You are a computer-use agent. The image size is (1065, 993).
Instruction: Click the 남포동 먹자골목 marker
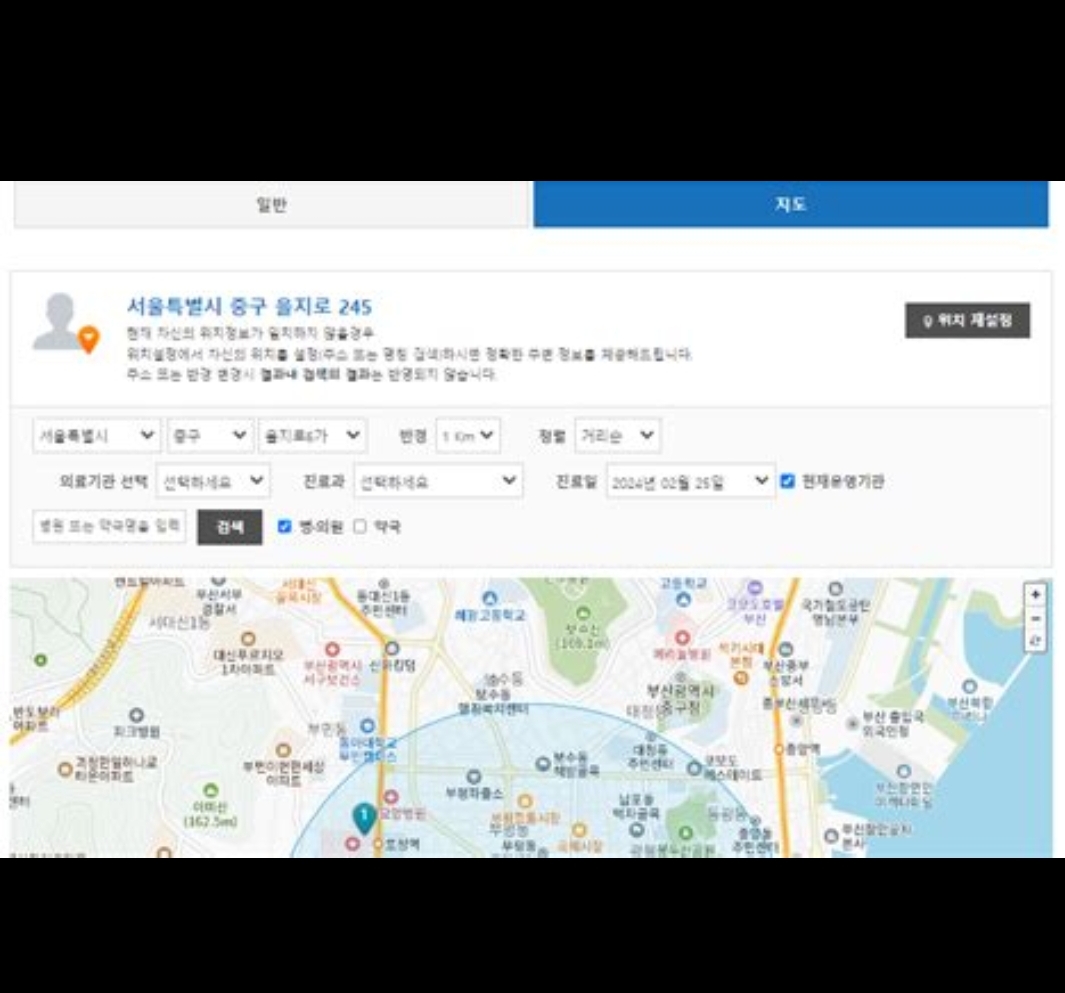pos(636,829)
